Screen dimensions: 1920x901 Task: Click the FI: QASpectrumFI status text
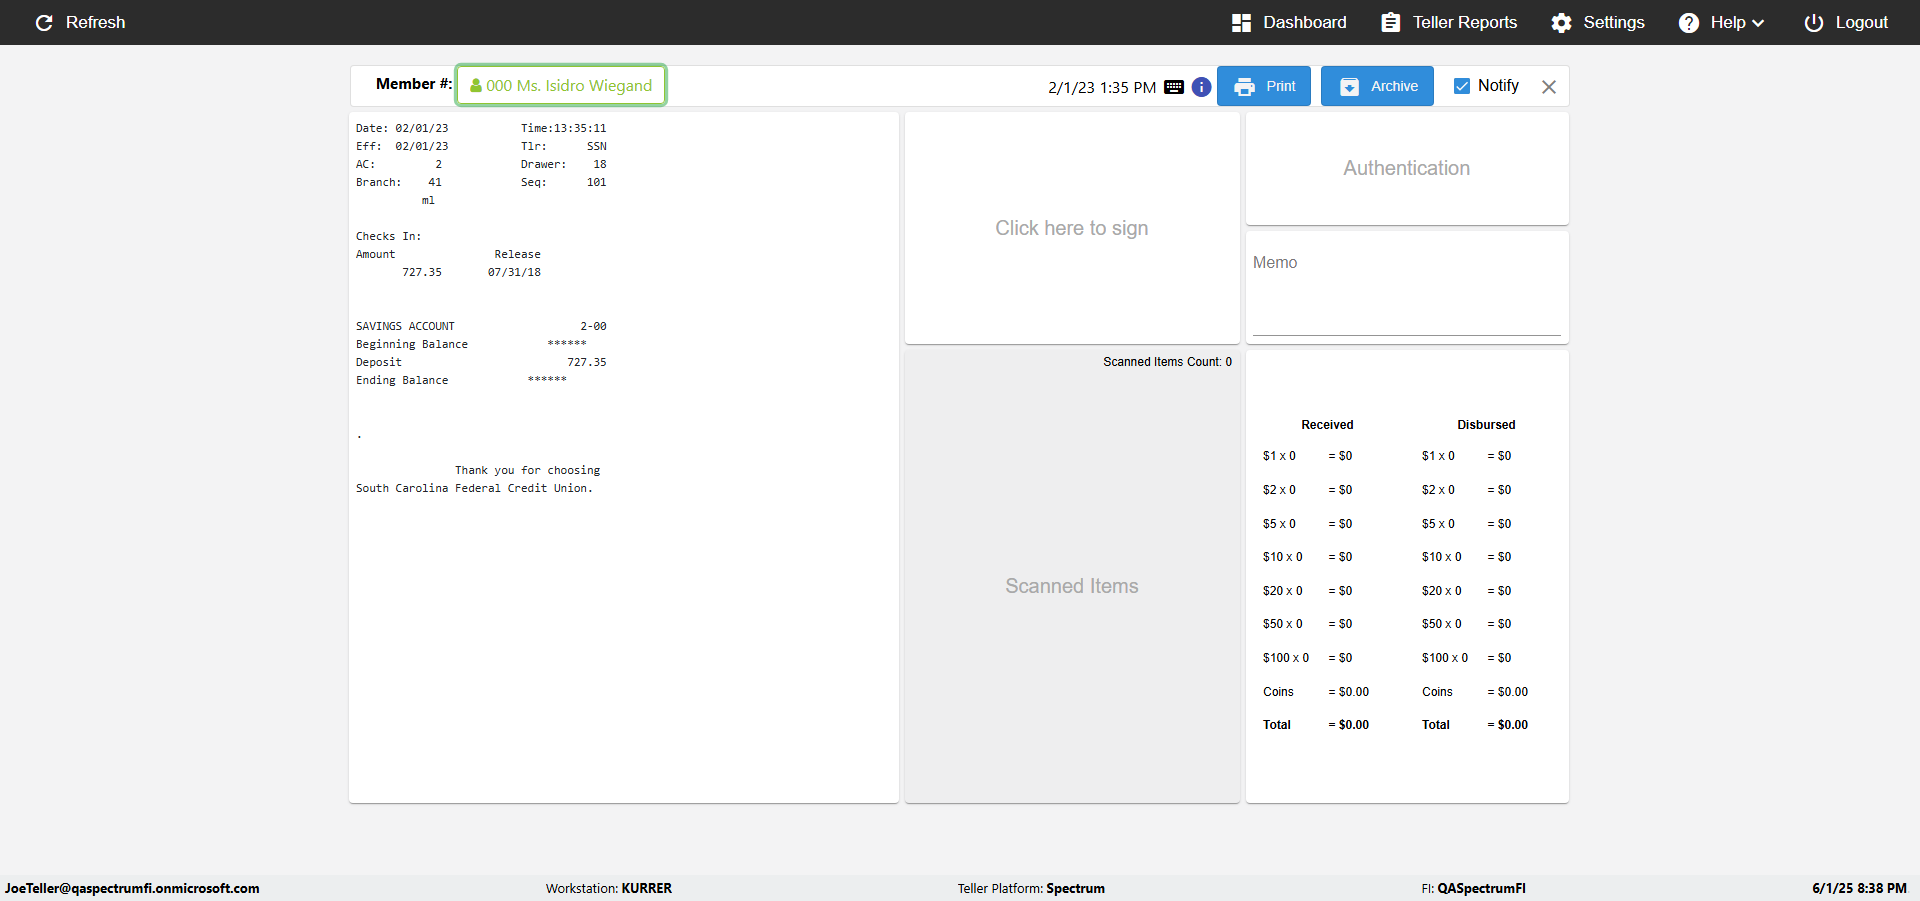click(1474, 888)
